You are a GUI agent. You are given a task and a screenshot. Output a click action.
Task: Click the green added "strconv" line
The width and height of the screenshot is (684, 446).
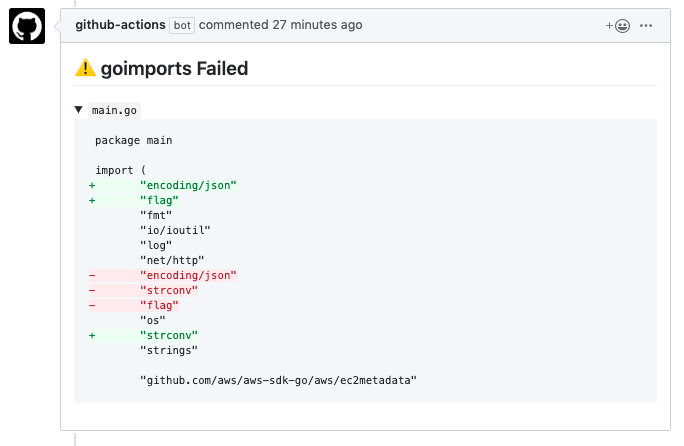tap(169, 335)
